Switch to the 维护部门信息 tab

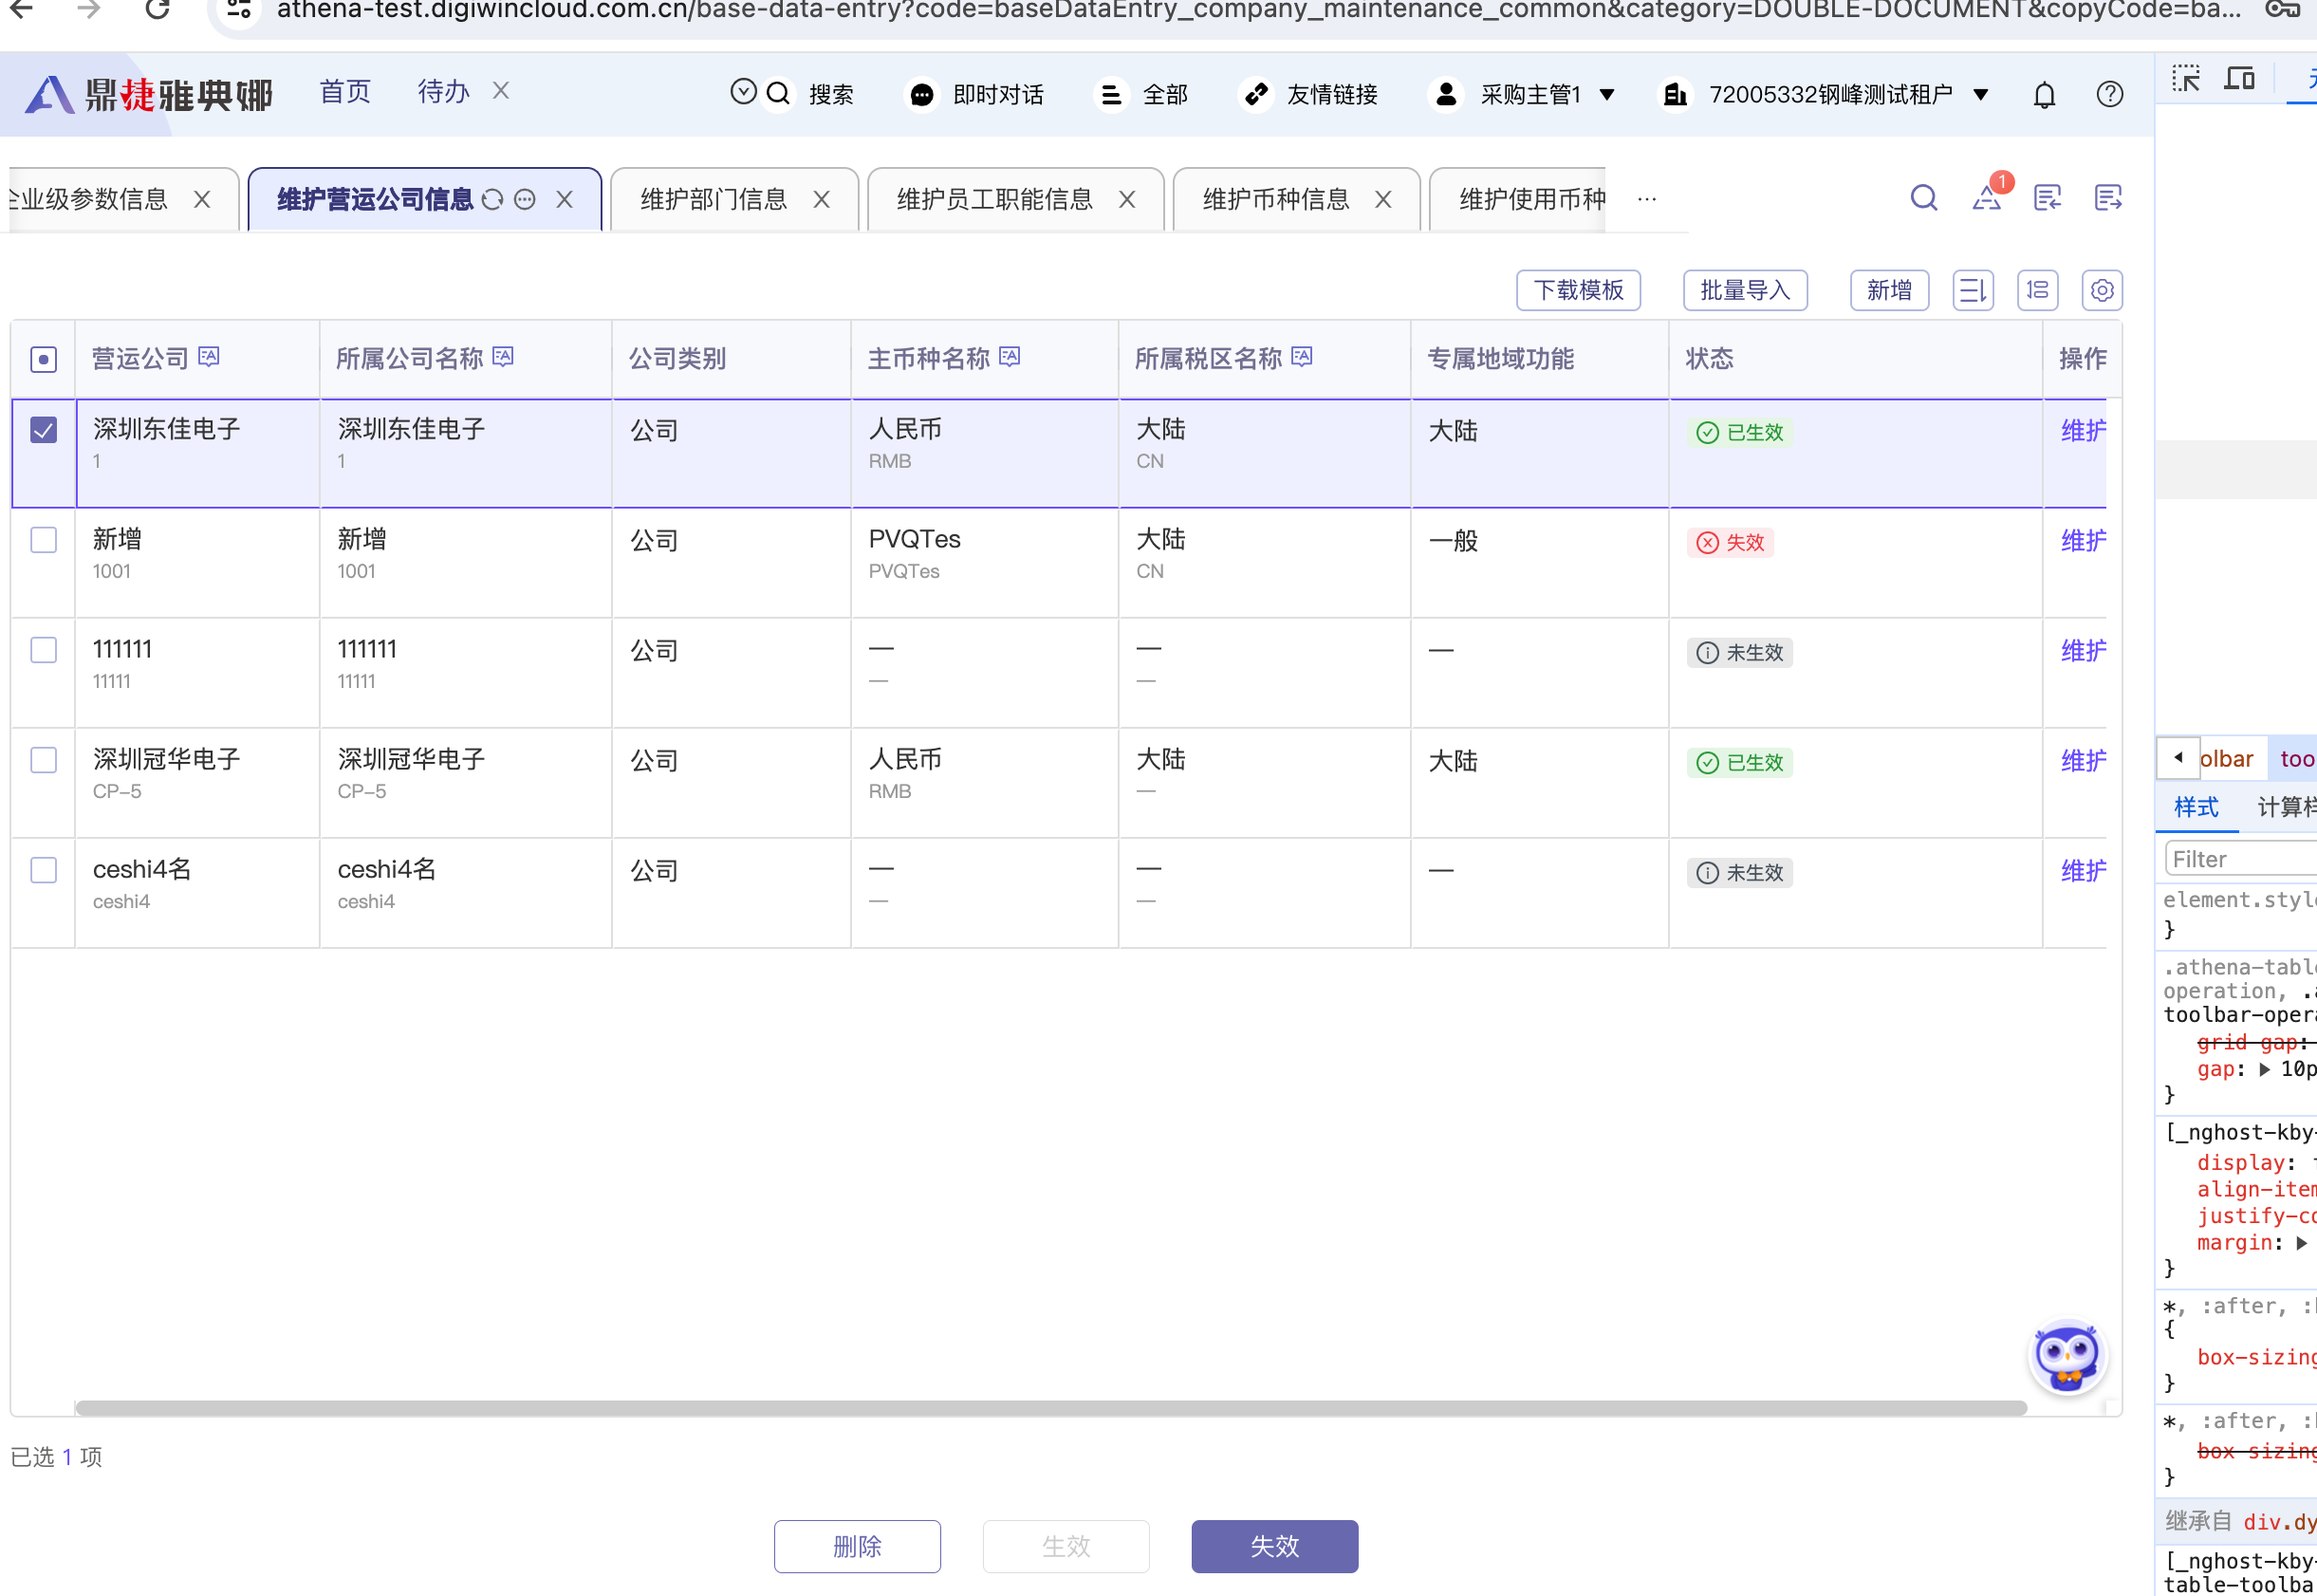pyautogui.click(x=714, y=199)
